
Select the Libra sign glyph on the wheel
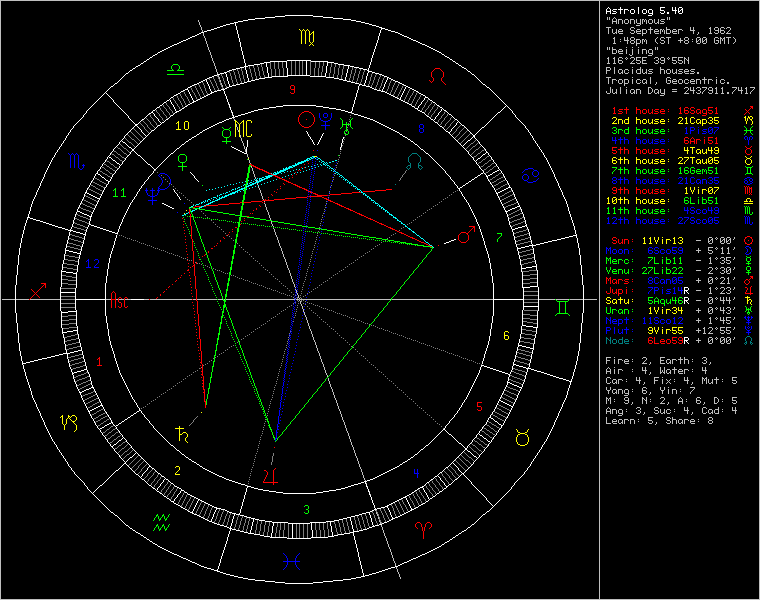point(175,70)
